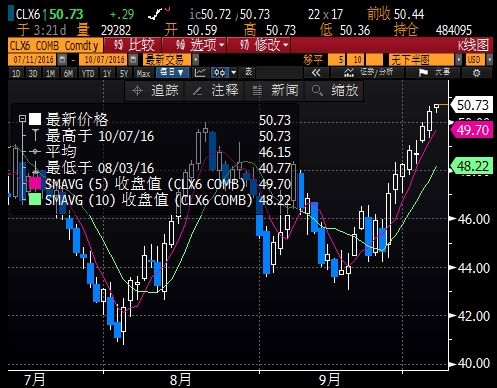Viewport: 497px width, 388px height.
Task: Open the 新闻 news tool
Action: pos(275,90)
